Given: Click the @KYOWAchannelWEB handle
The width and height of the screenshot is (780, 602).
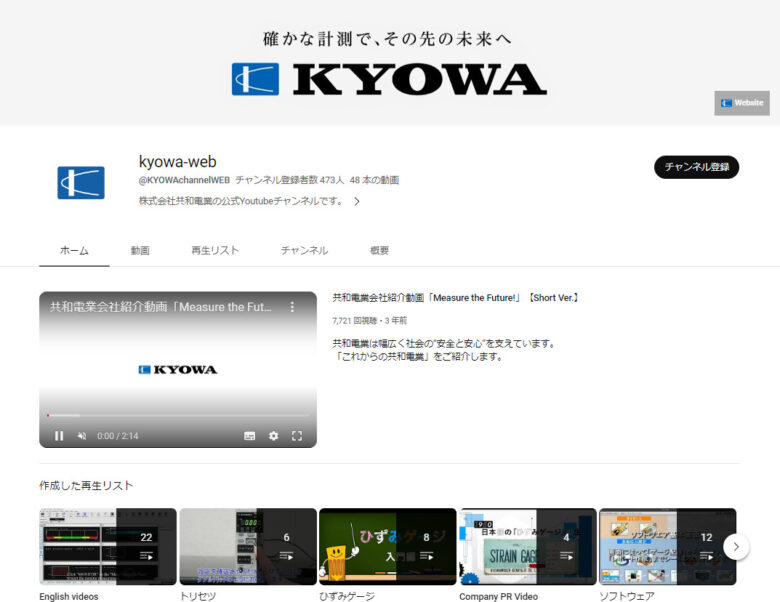Looking at the screenshot, I should click(184, 180).
